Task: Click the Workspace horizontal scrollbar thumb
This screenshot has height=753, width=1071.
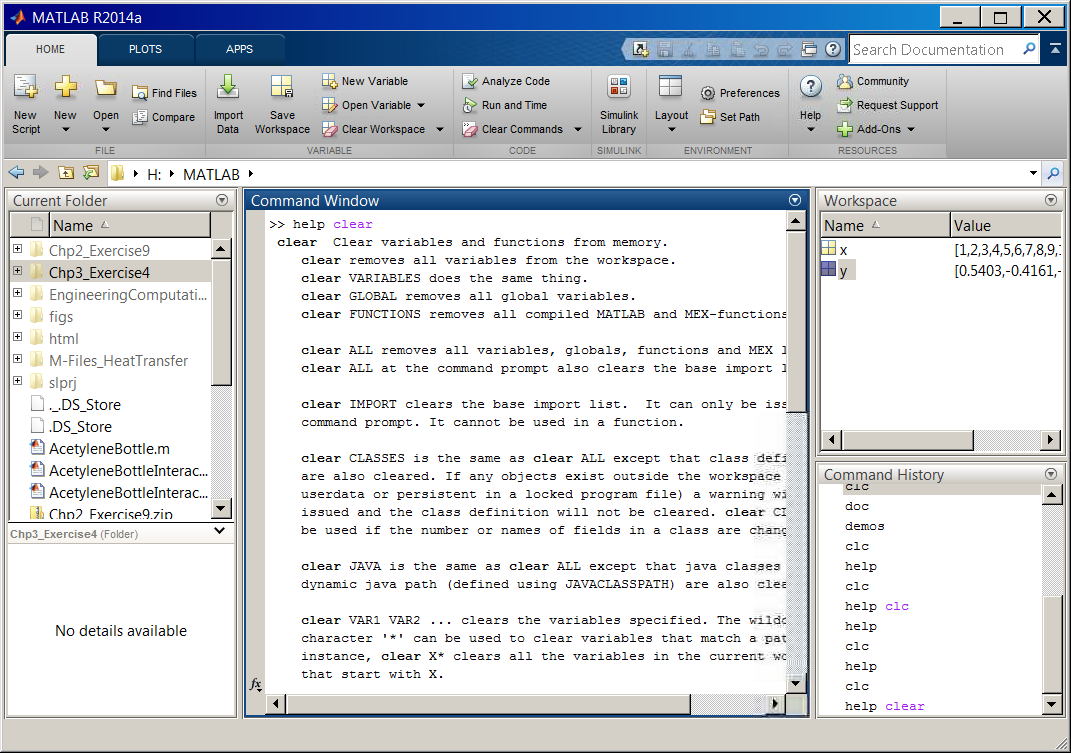Action: click(907, 439)
